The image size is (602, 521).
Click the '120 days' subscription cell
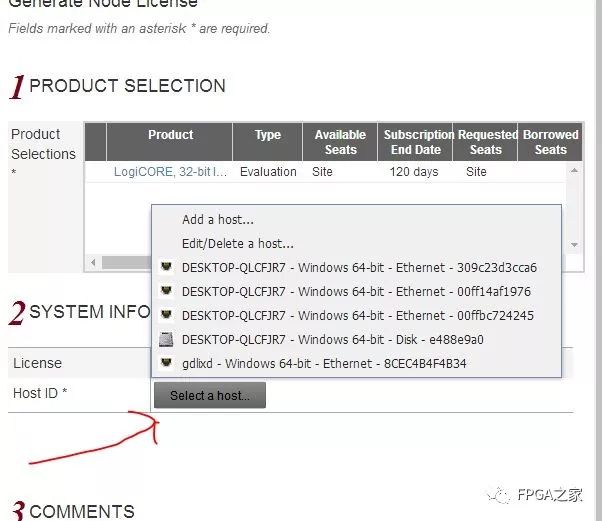click(x=414, y=172)
